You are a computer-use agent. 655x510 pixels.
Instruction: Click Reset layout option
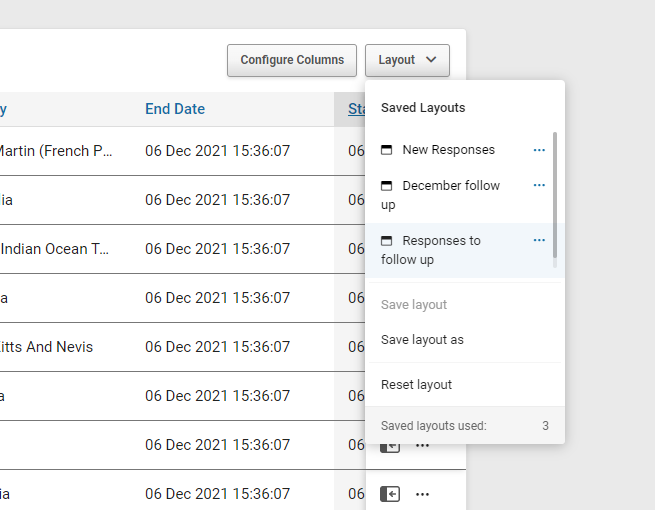tap(416, 385)
